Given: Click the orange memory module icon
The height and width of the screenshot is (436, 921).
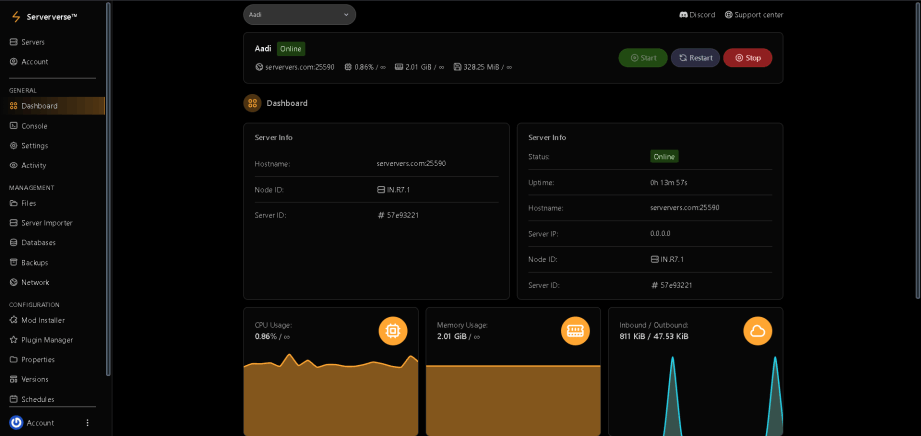Looking at the screenshot, I should 575,331.
